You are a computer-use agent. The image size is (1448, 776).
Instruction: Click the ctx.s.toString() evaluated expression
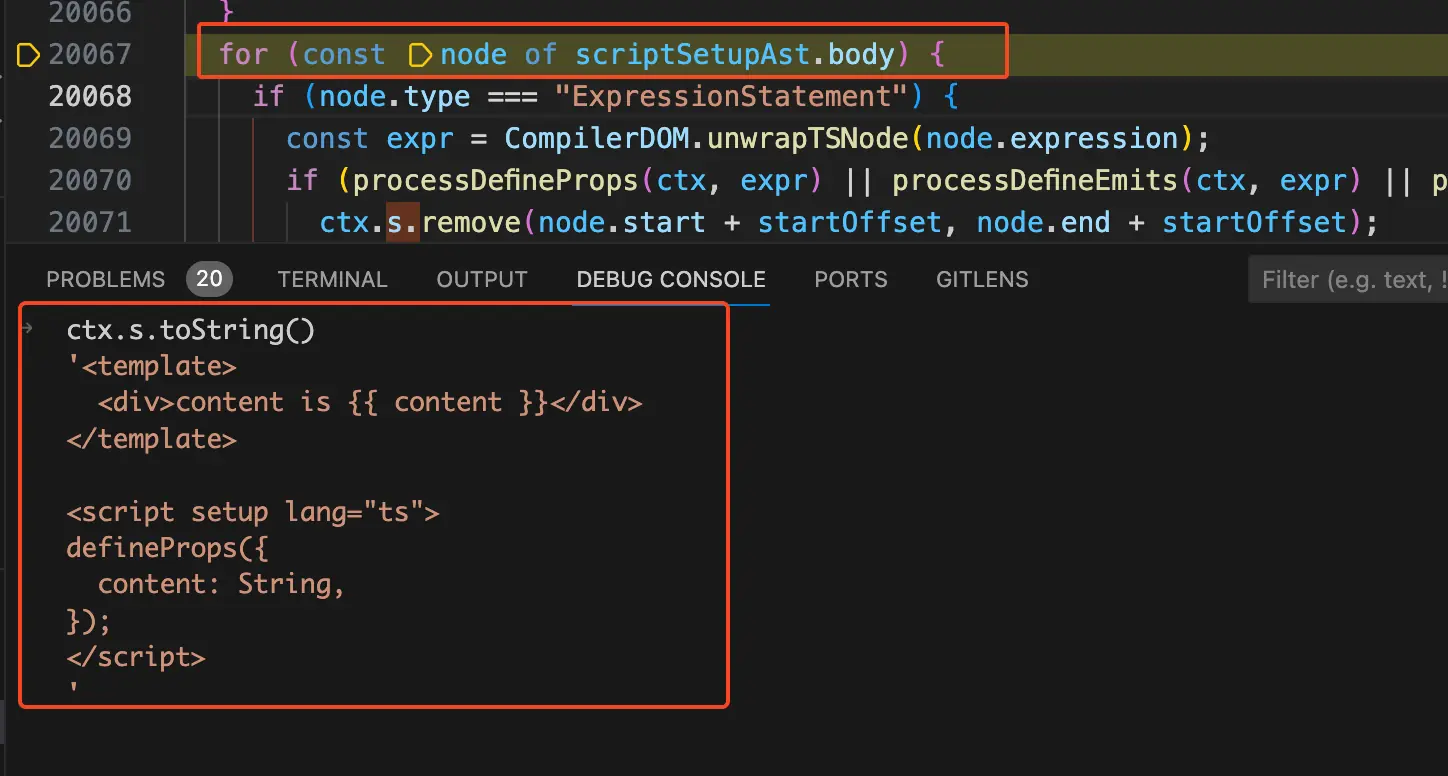click(x=190, y=330)
